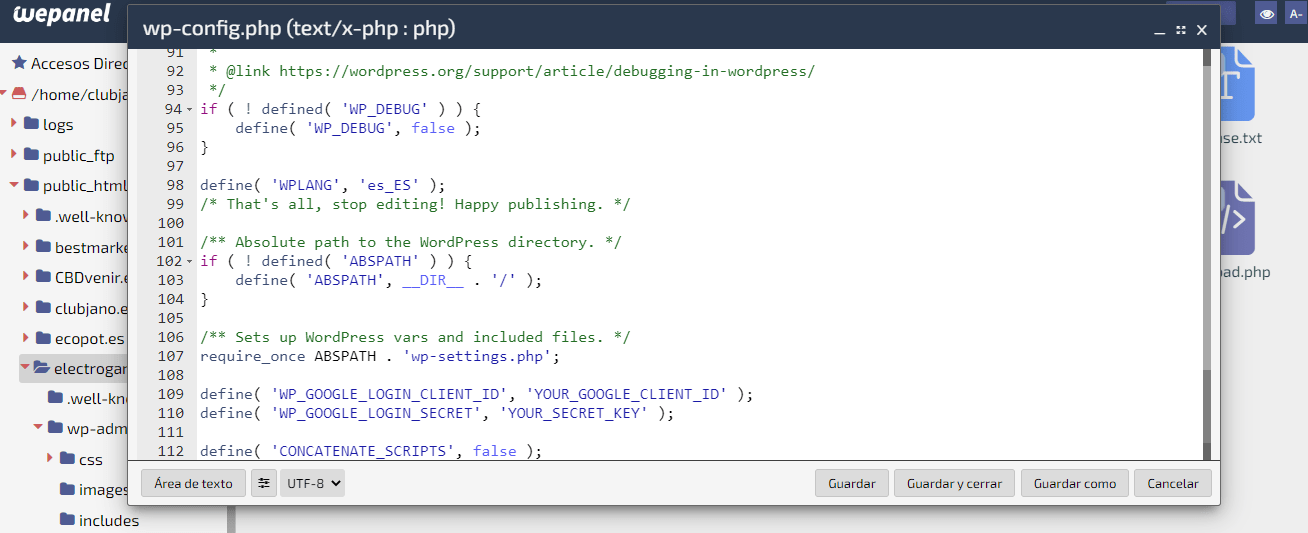
Task: Click the logs folder icon
Action: coord(31,125)
